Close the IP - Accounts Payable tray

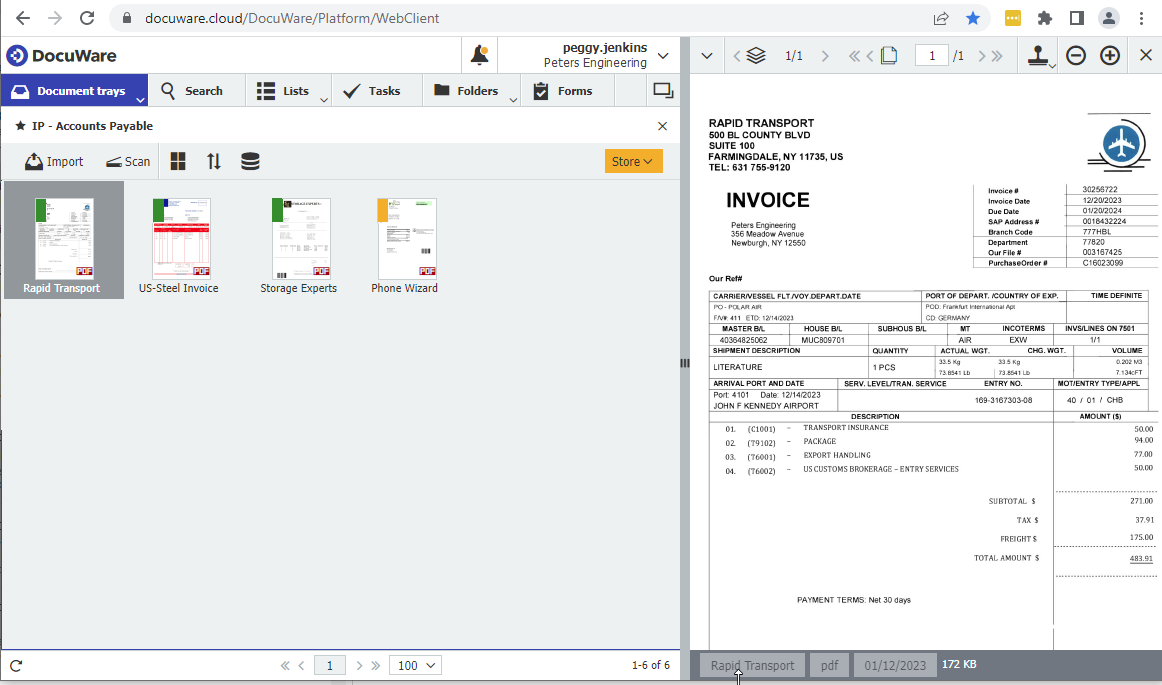pyautogui.click(x=663, y=126)
